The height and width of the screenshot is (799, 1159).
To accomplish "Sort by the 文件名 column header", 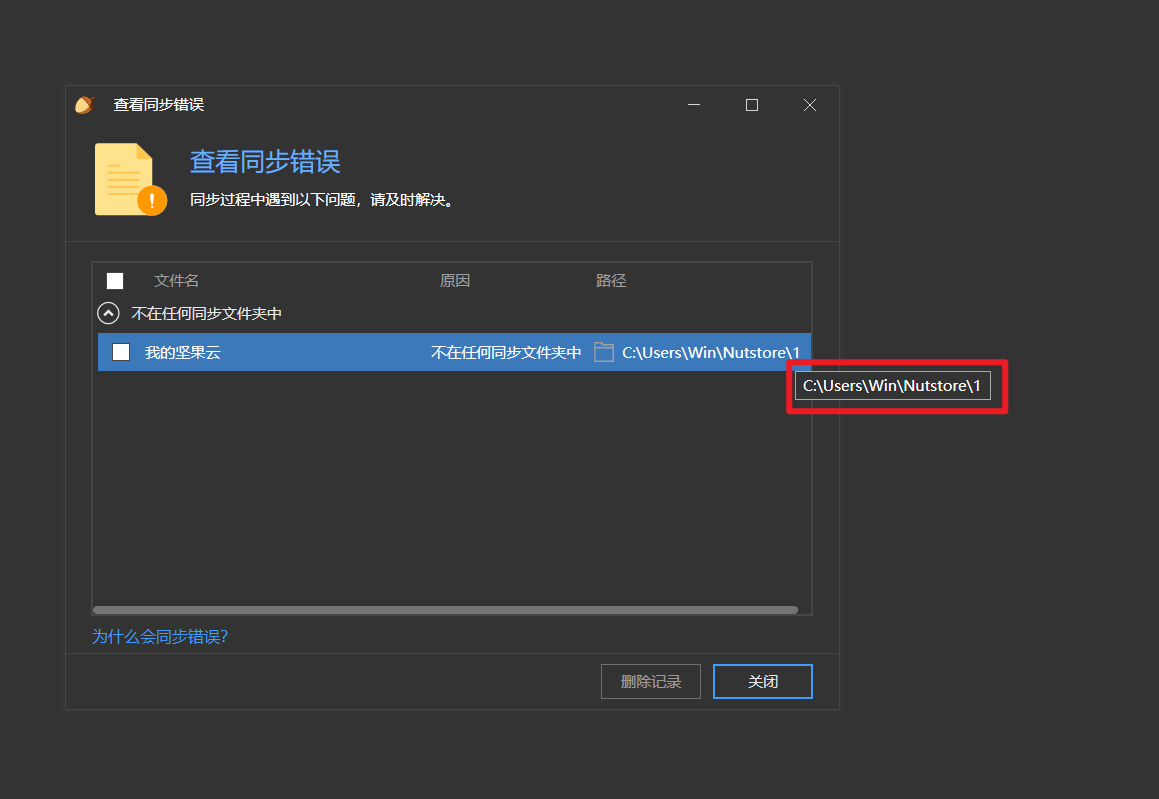I will [176, 281].
